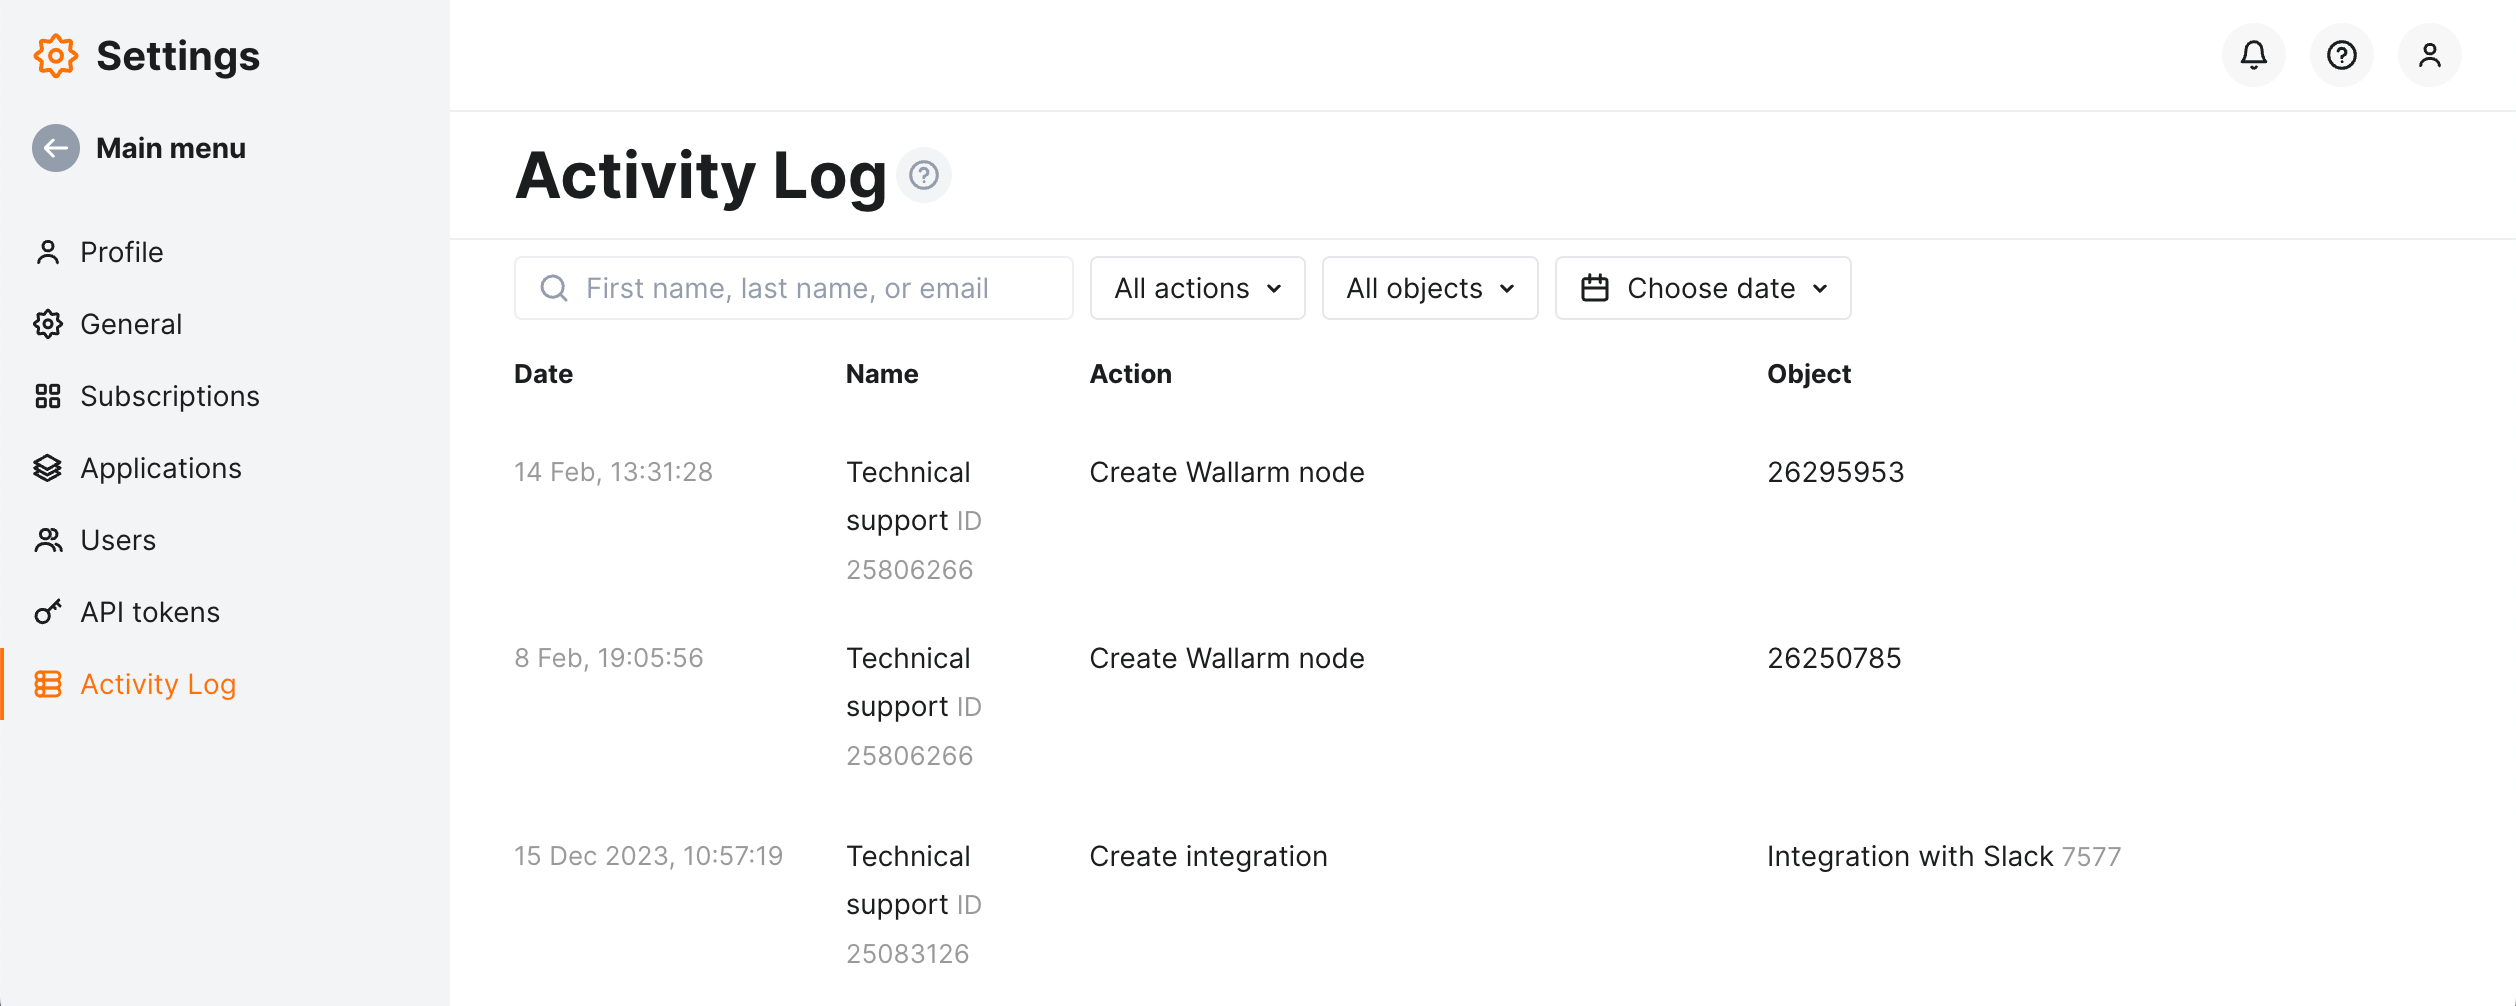This screenshot has height=1006, width=2516.
Task: Click the API tokens key icon
Action: coord(47,611)
